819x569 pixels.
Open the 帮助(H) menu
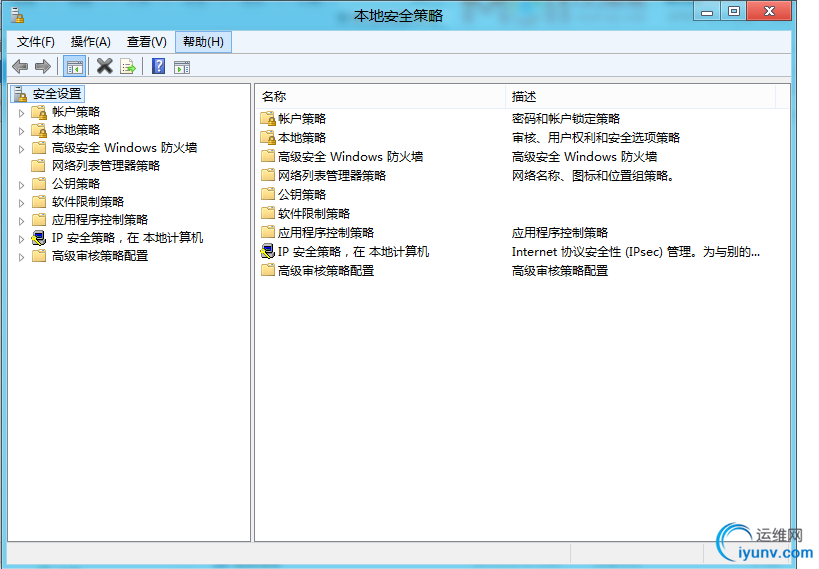pos(203,42)
